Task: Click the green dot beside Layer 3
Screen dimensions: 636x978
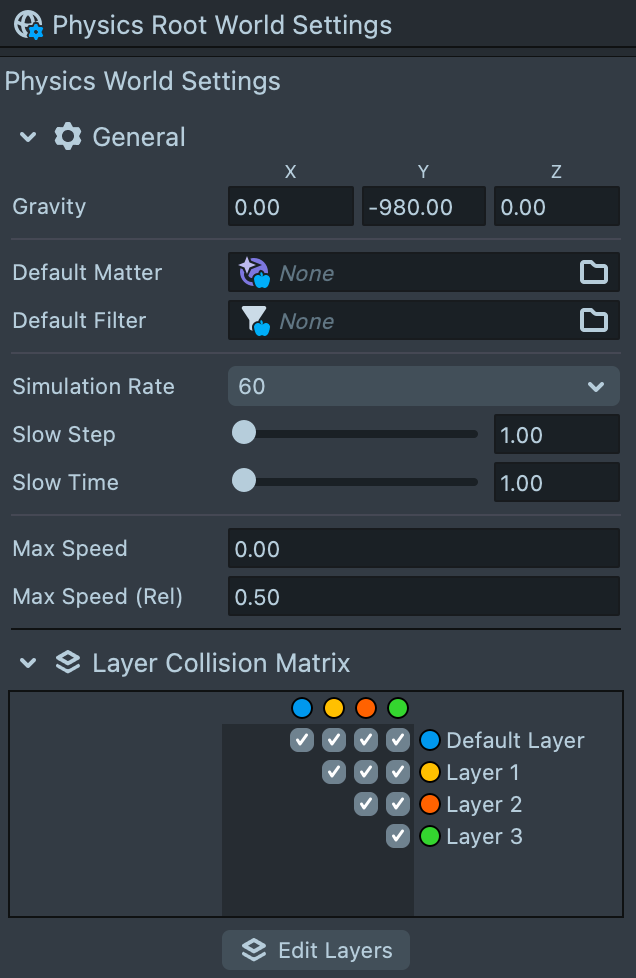Action: pyautogui.click(x=430, y=836)
